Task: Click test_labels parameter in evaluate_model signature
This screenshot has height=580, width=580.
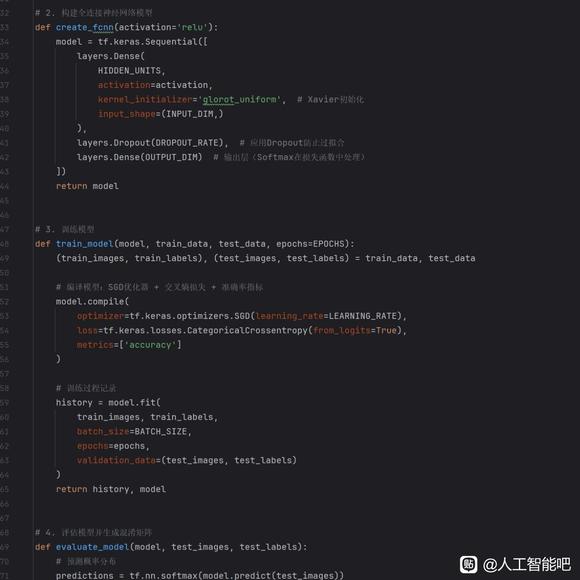Action: coord(268,547)
